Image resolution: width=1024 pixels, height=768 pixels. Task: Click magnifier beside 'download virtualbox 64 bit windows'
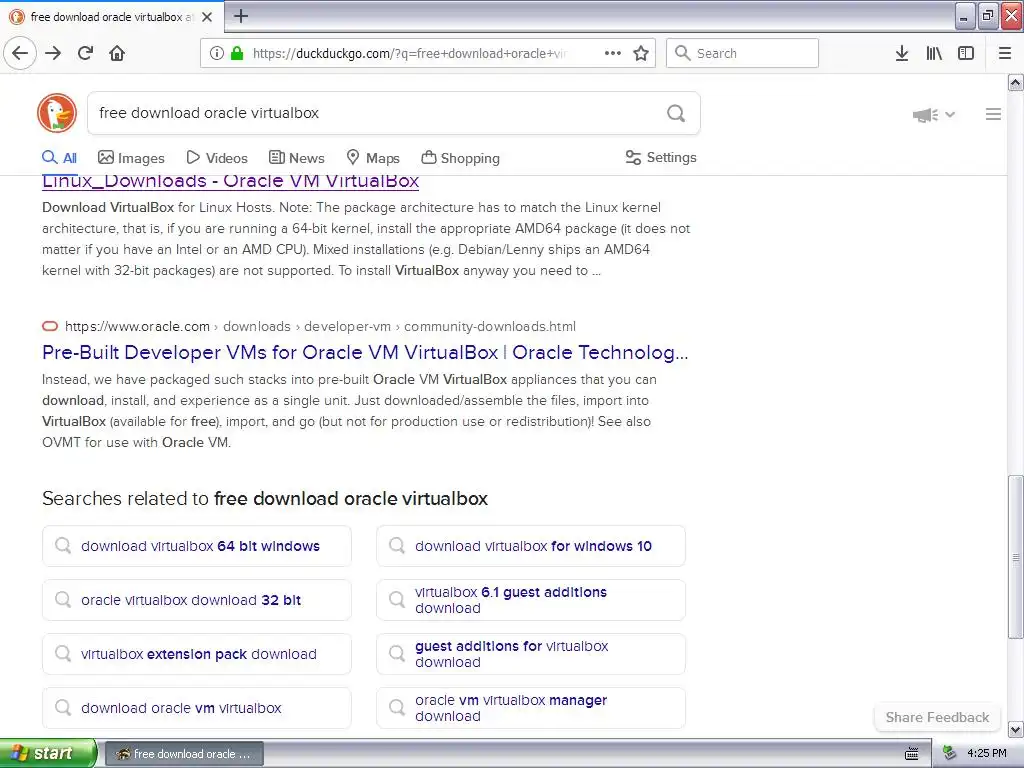[63, 545]
